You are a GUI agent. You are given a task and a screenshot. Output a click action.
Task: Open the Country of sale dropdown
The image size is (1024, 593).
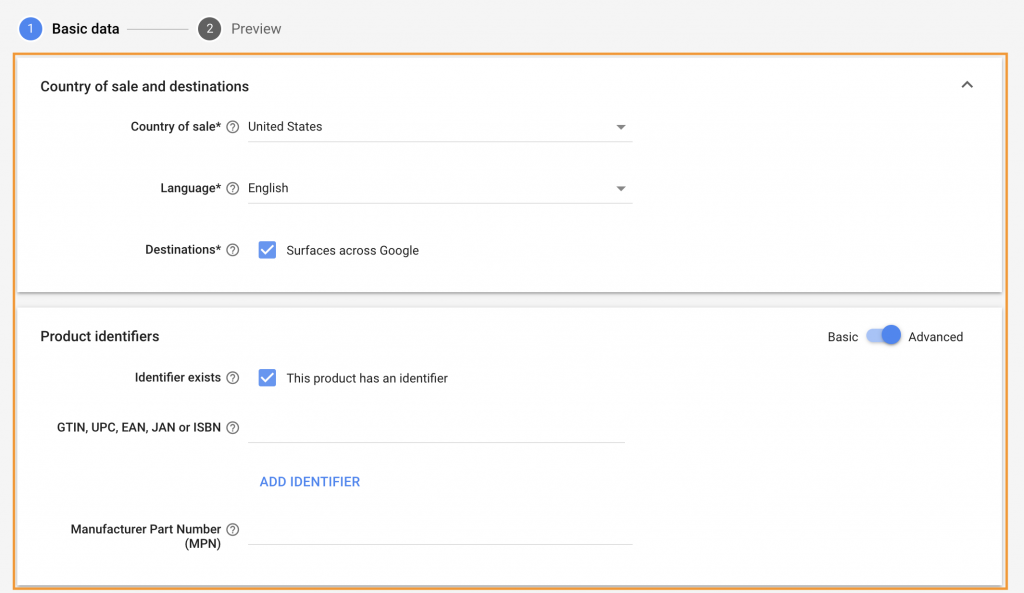click(x=439, y=127)
